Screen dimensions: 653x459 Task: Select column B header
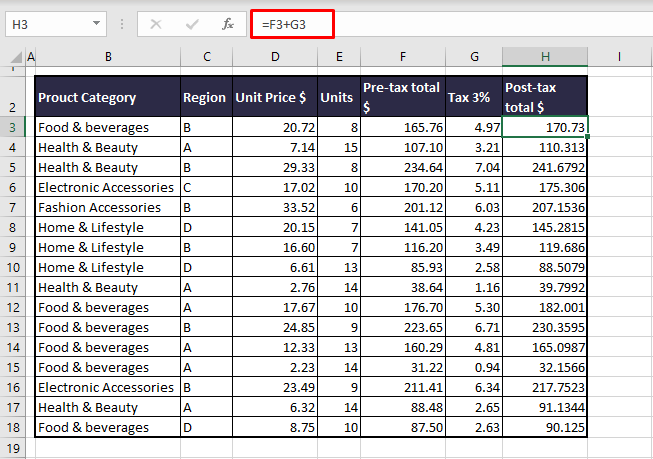click(x=108, y=57)
